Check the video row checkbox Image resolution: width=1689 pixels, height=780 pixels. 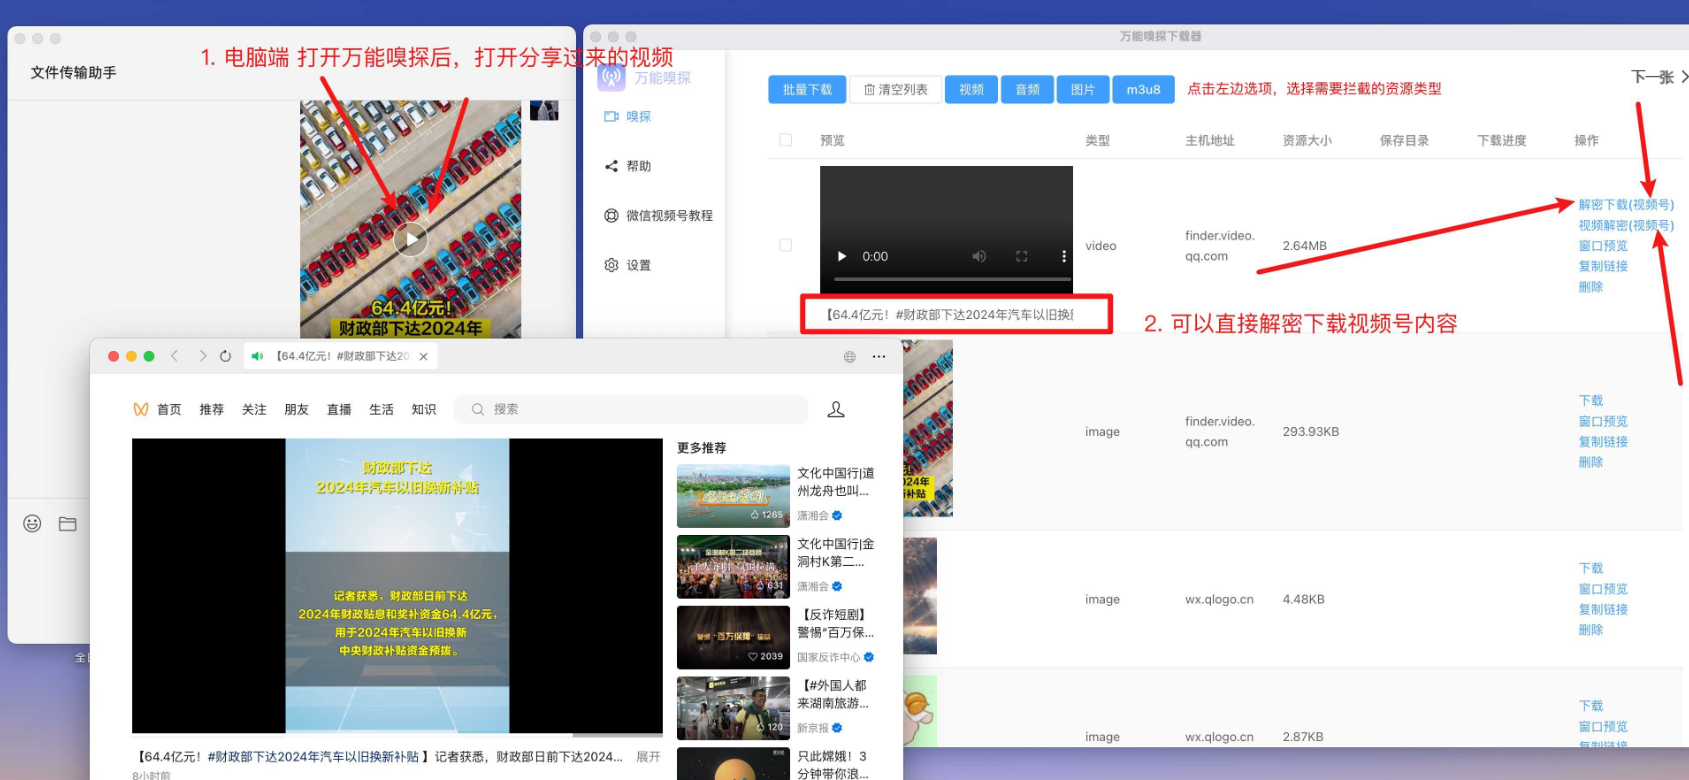click(x=786, y=245)
